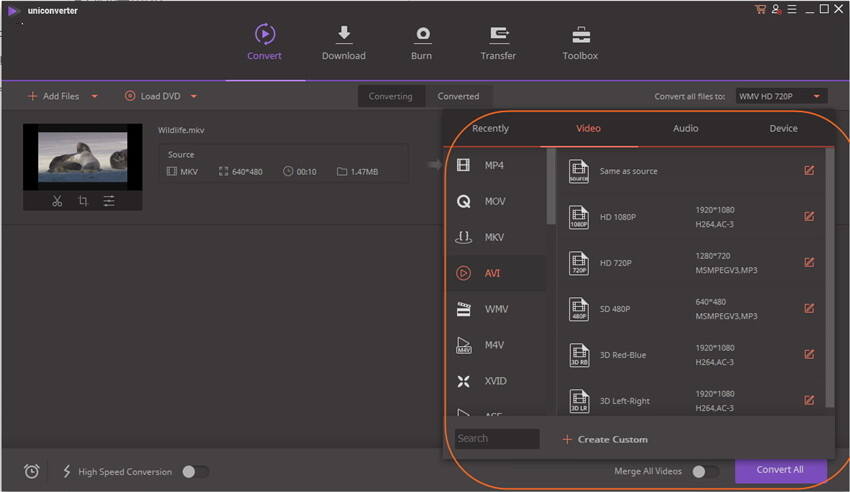Select the XVID format
Image resolution: width=850 pixels, height=492 pixels.
[495, 381]
